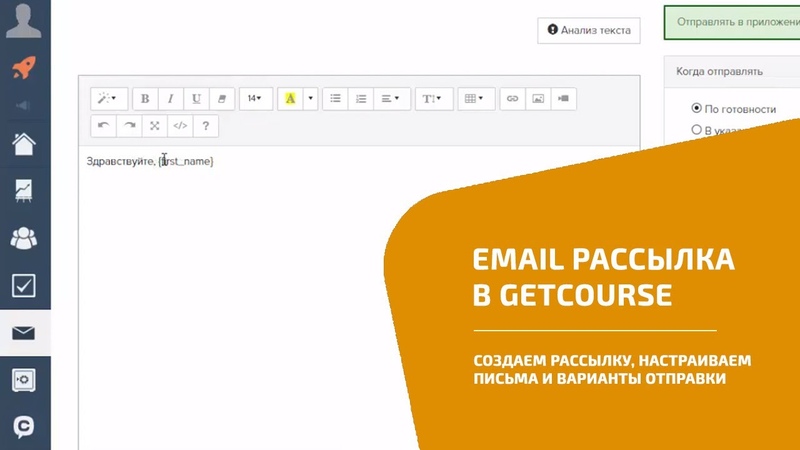Click the insert picture icon
The height and width of the screenshot is (450, 800).
coord(538,98)
